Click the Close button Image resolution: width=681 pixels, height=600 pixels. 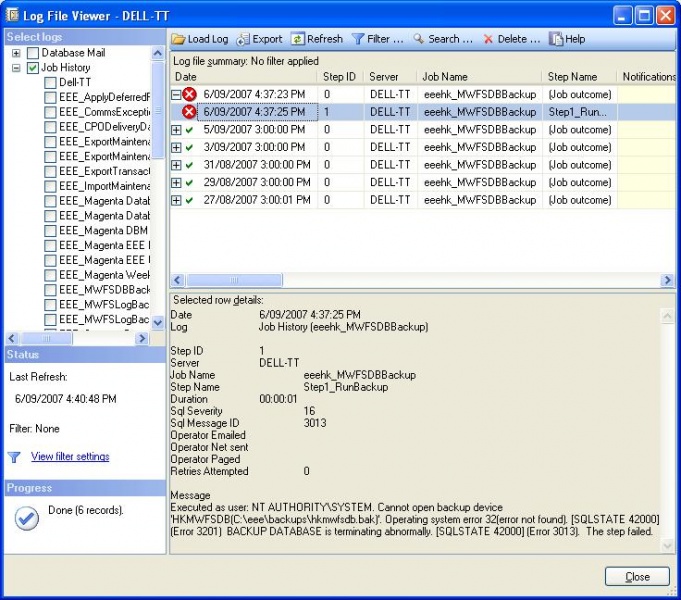coord(637,577)
